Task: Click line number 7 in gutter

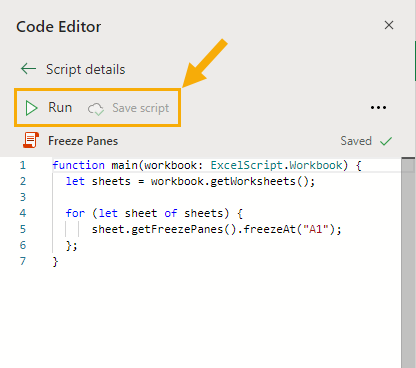Action: pyautogui.click(x=22, y=261)
